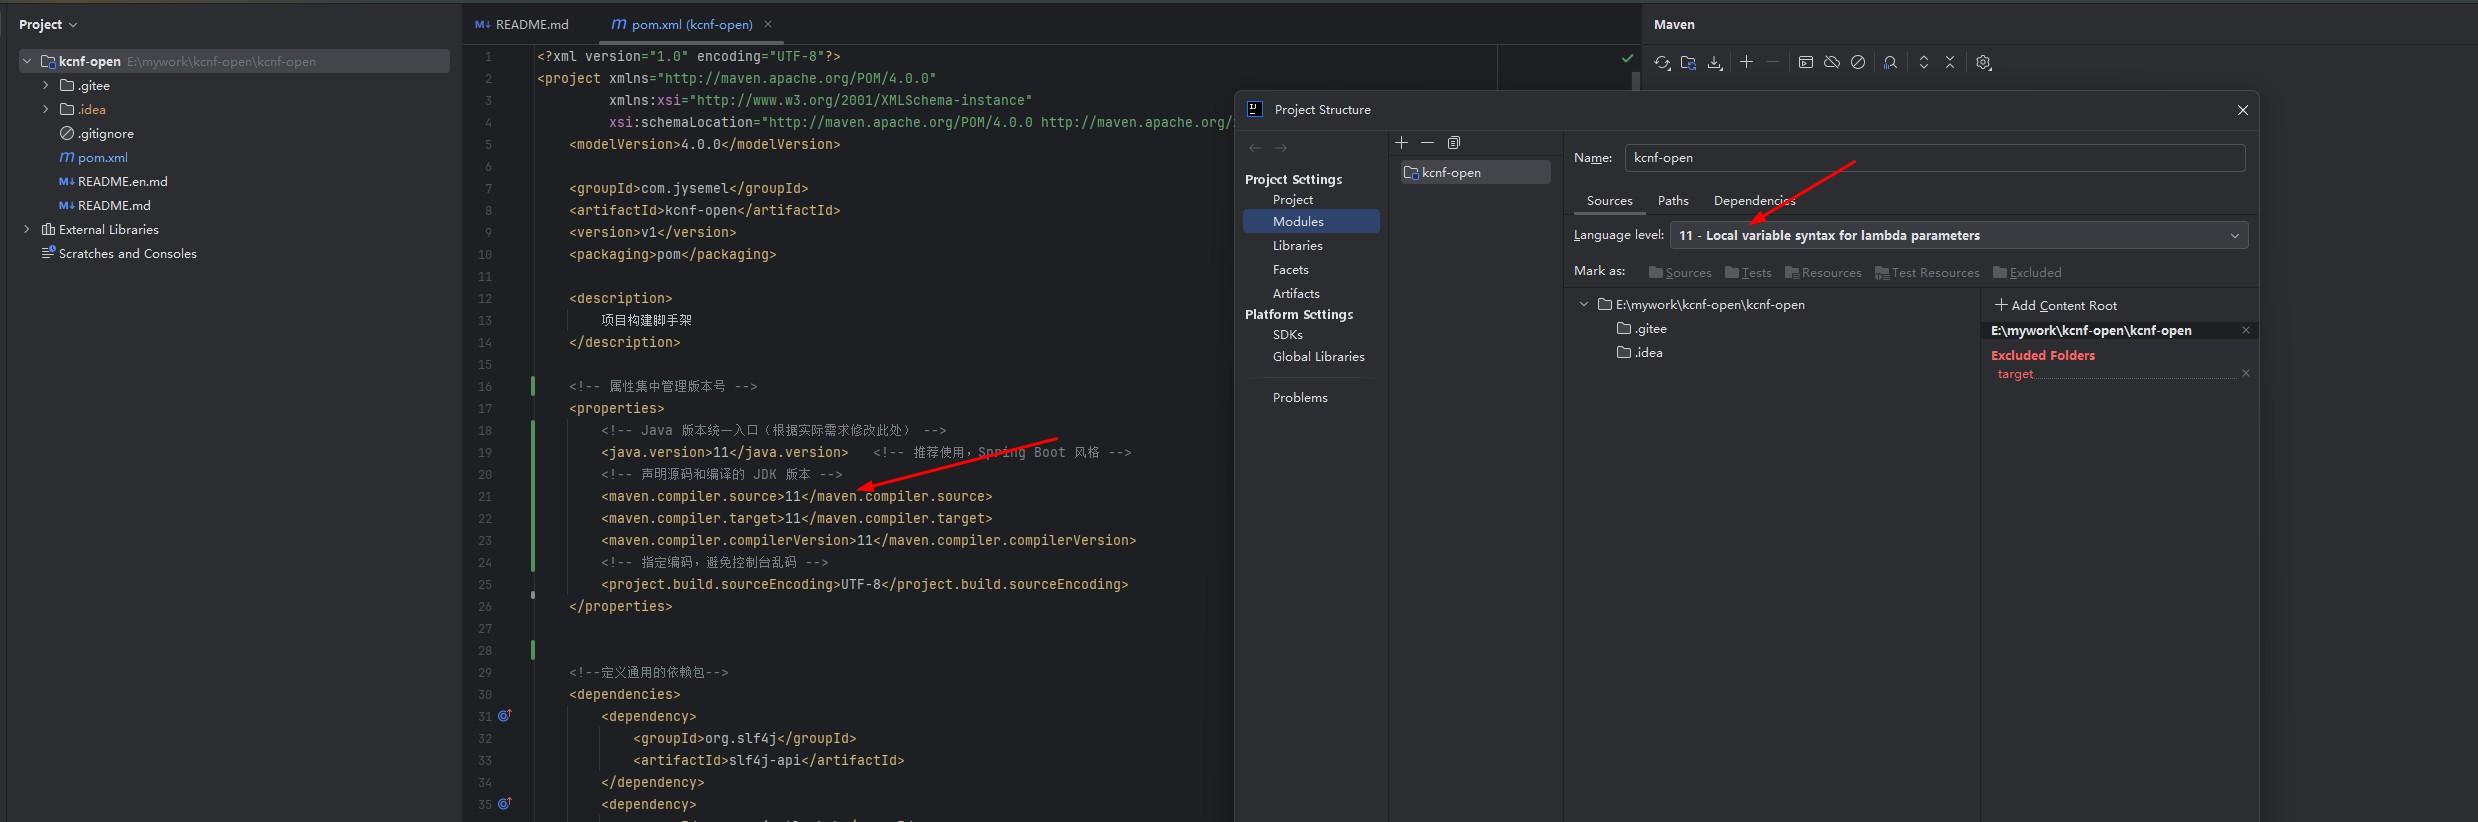Viewport: 2478px width, 822px height.
Task: Toggle Maven Offline Mode
Action: point(1832,62)
